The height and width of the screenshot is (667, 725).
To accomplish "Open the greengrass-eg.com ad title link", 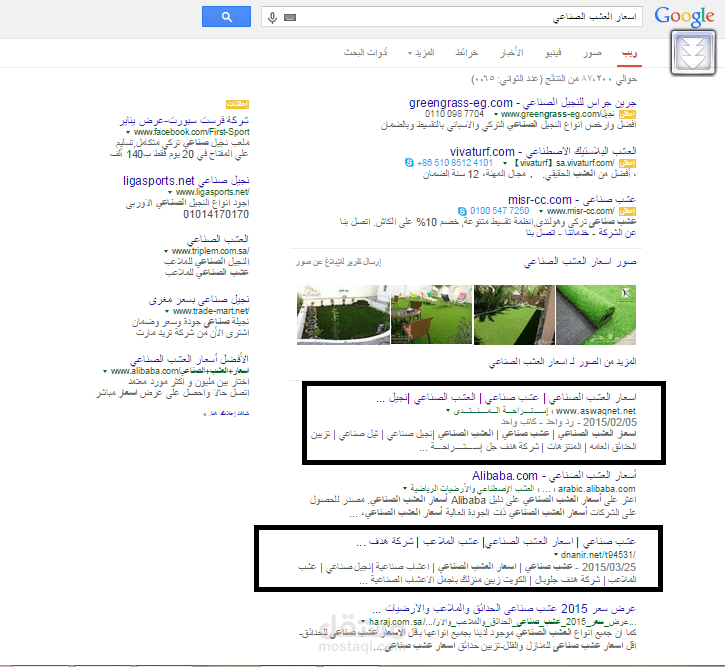I will click(522, 102).
